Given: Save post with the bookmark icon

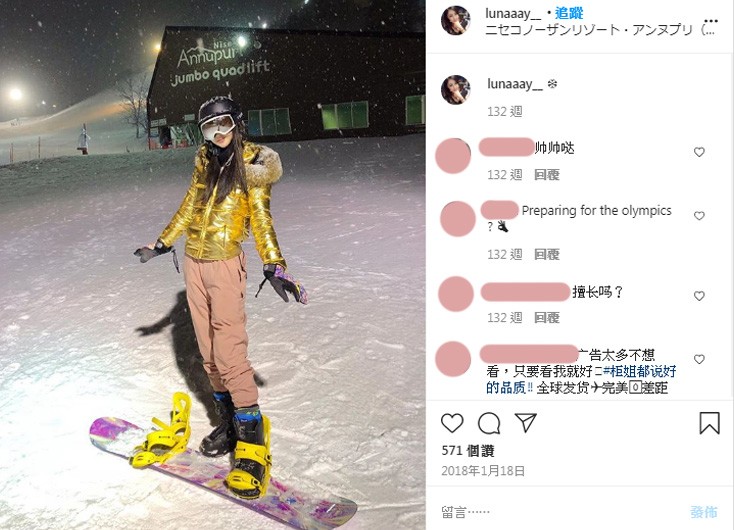Looking at the screenshot, I should pyautogui.click(x=709, y=423).
